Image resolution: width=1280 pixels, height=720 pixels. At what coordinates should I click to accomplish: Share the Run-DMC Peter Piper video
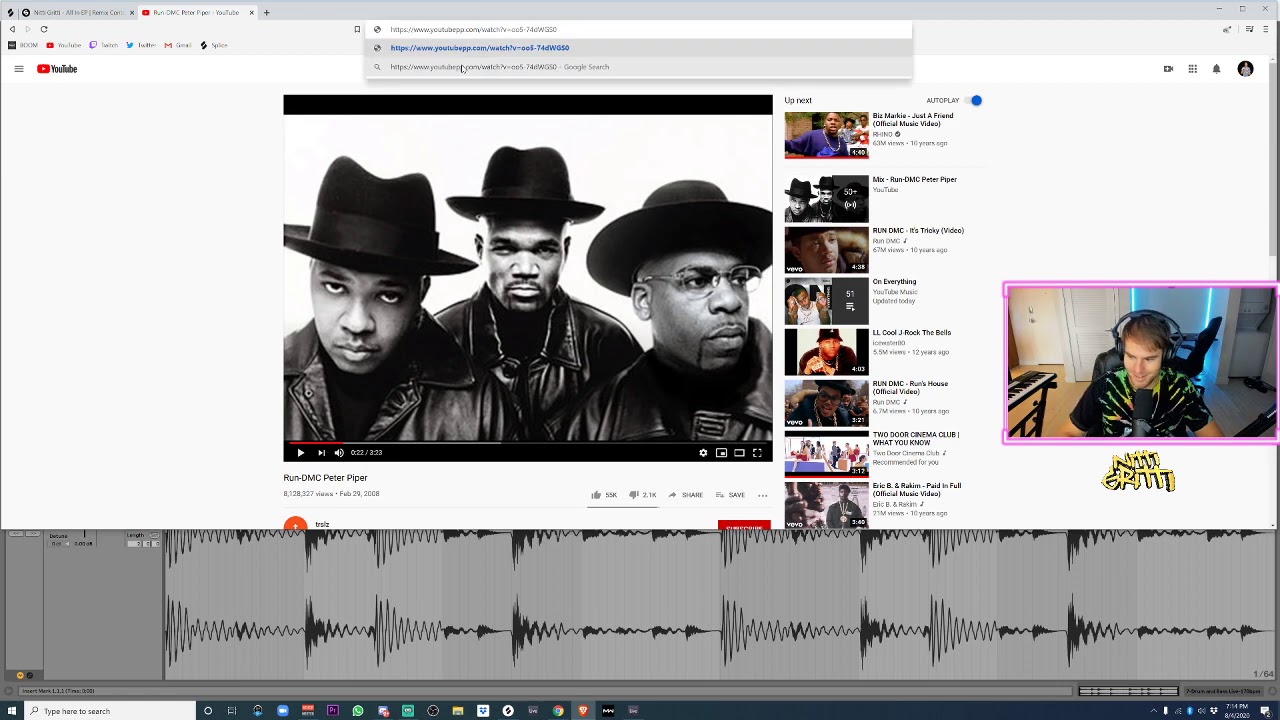686,495
